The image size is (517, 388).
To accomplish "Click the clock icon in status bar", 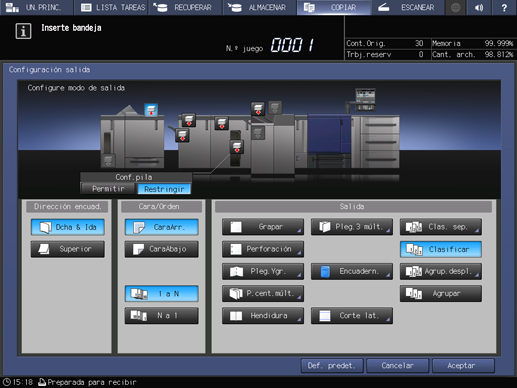I will coord(6,382).
